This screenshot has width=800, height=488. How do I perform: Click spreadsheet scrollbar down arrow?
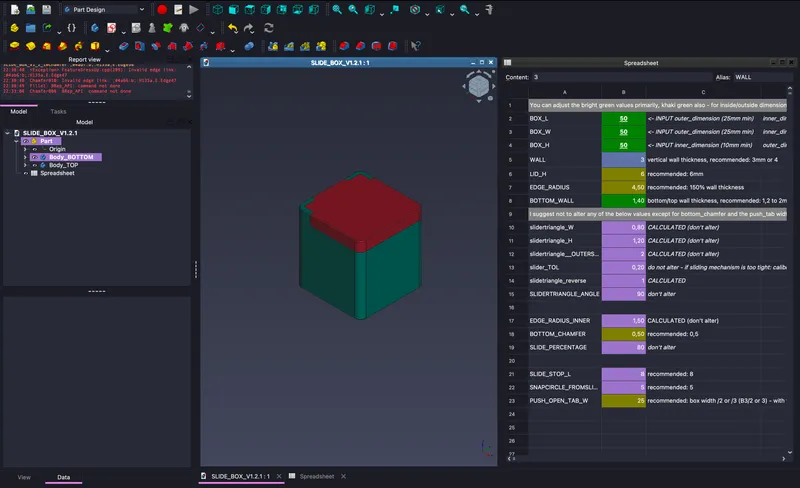pyautogui.click(x=790, y=452)
